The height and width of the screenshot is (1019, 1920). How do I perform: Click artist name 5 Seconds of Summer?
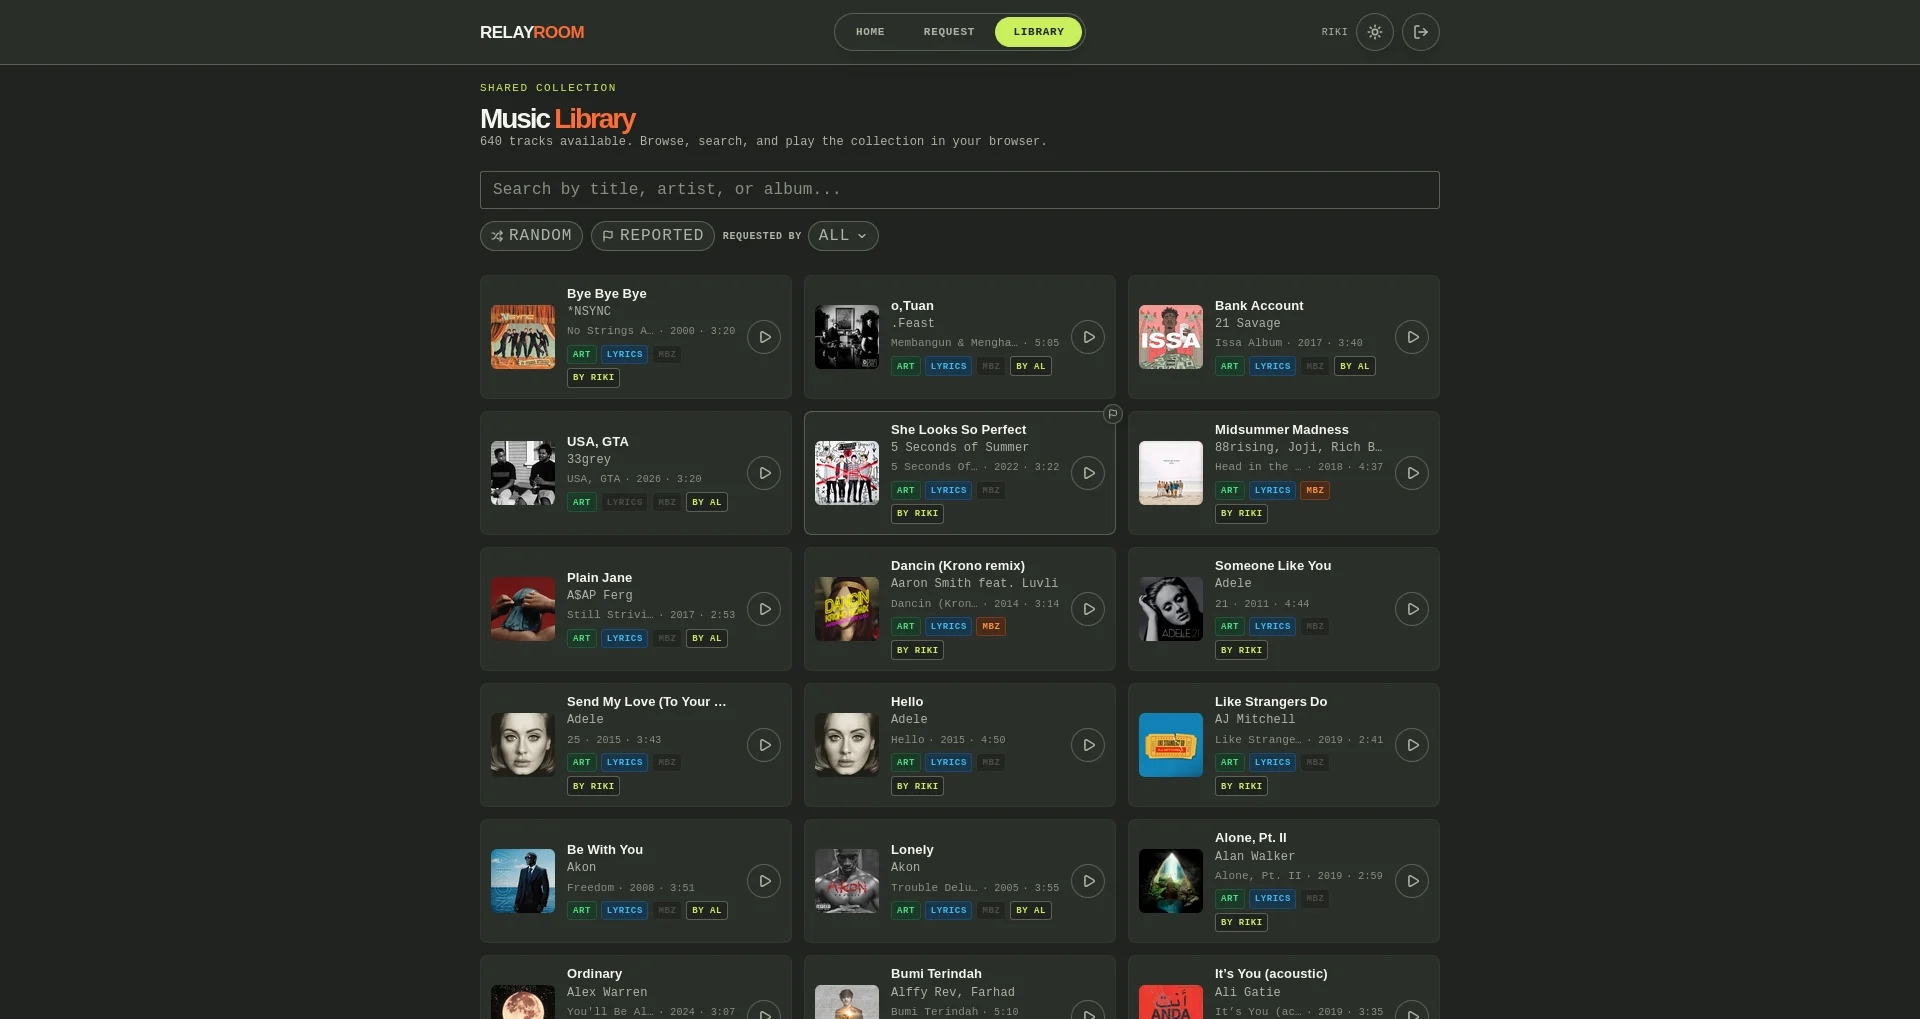(x=960, y=448)
